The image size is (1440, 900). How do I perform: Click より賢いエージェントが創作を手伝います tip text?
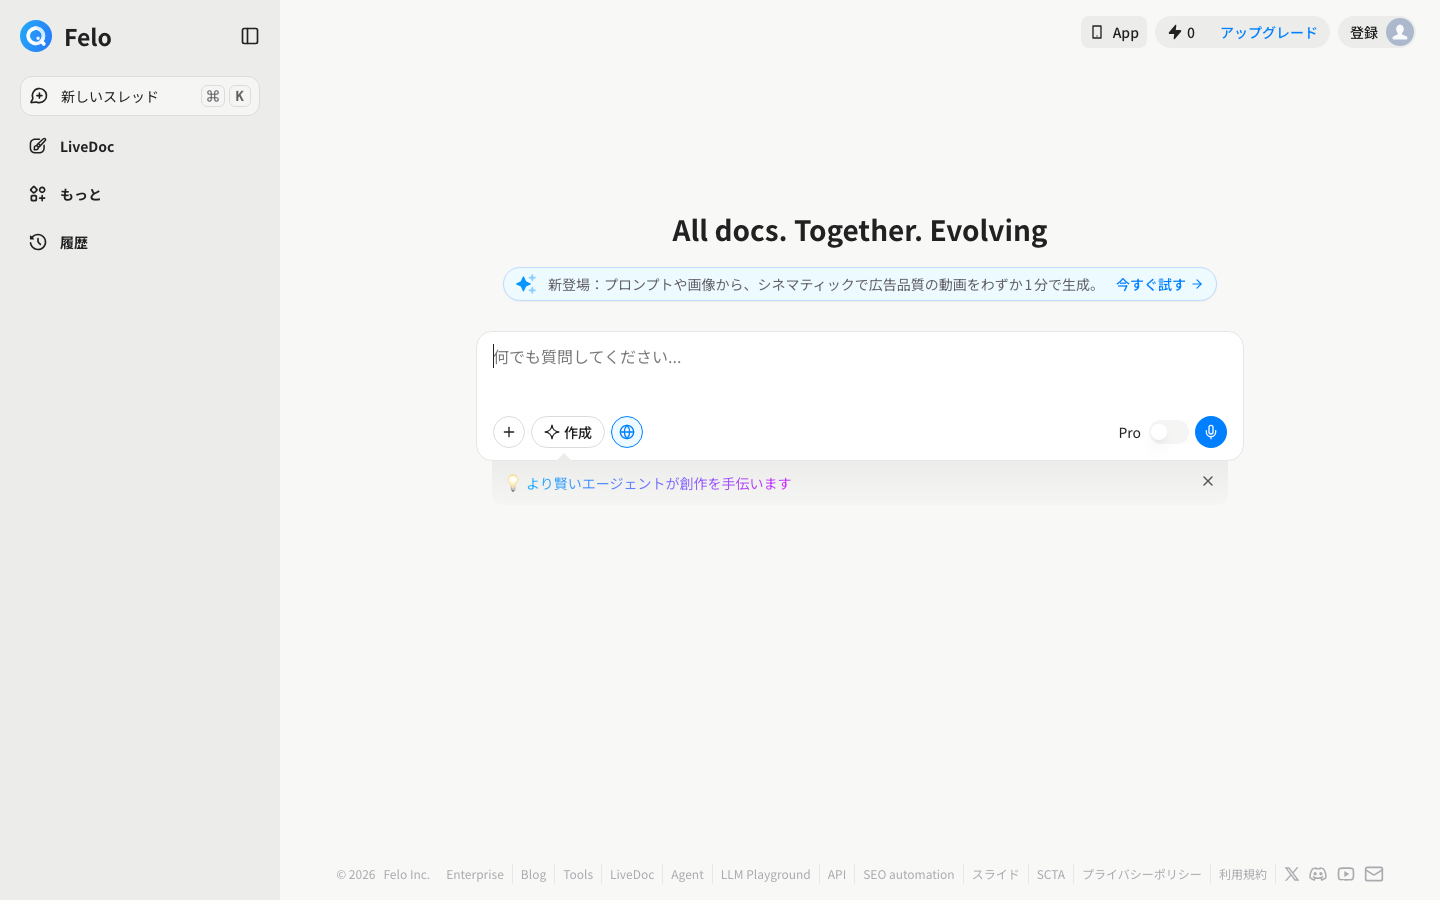coord(658,483)
